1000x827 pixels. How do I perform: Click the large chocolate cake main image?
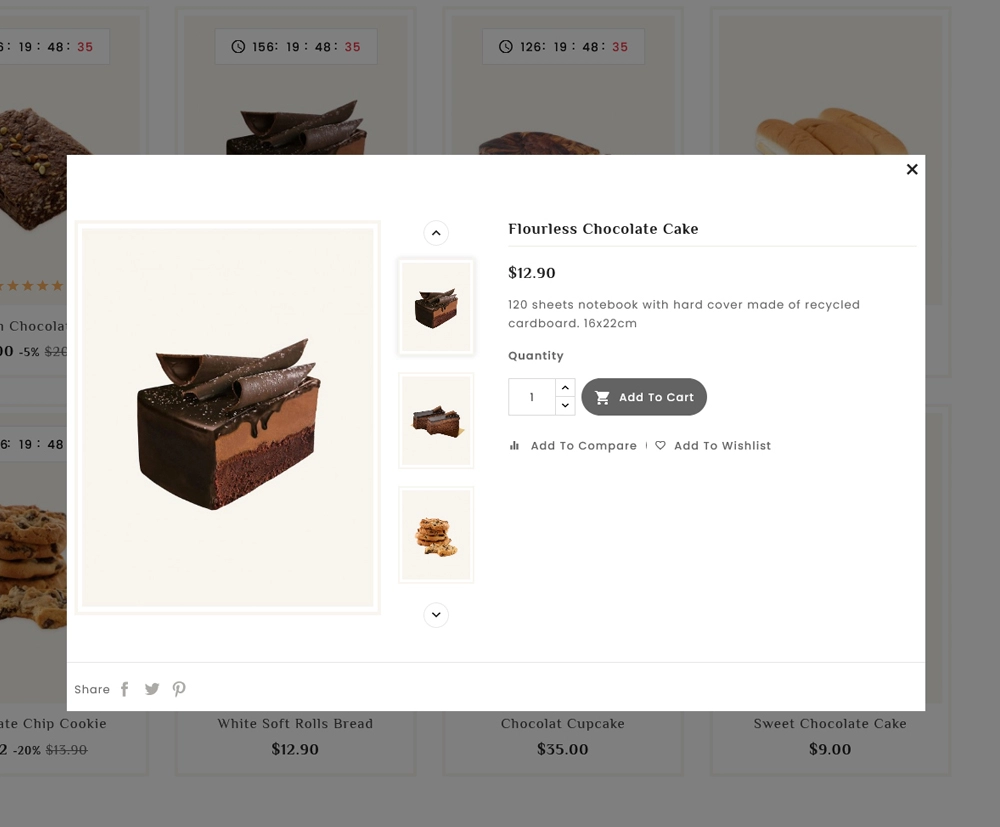(228, 418)
